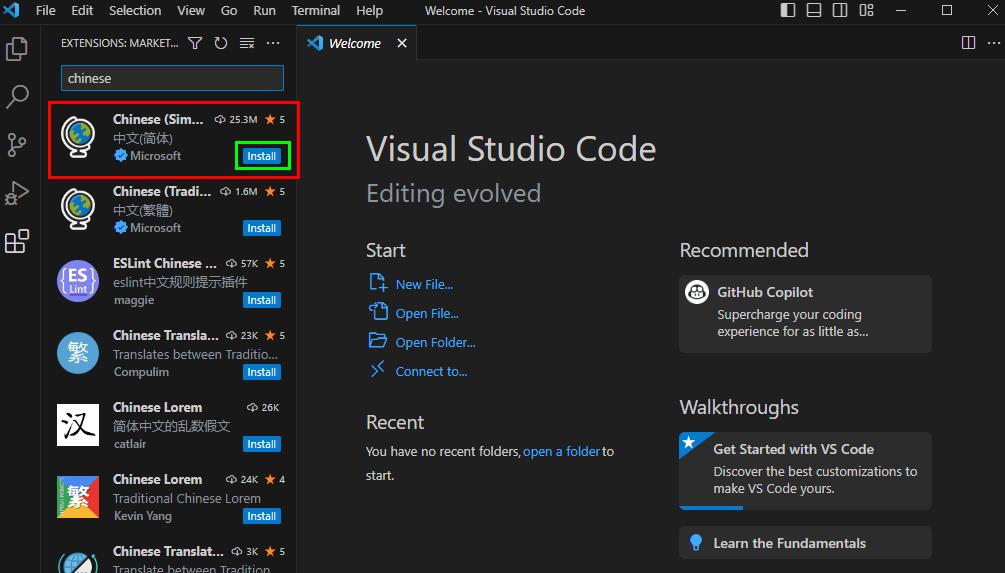Screen dimensions: 1005x573
Task: Install Chinese Lorem by catlair
Action: click(x=262, y=444)
